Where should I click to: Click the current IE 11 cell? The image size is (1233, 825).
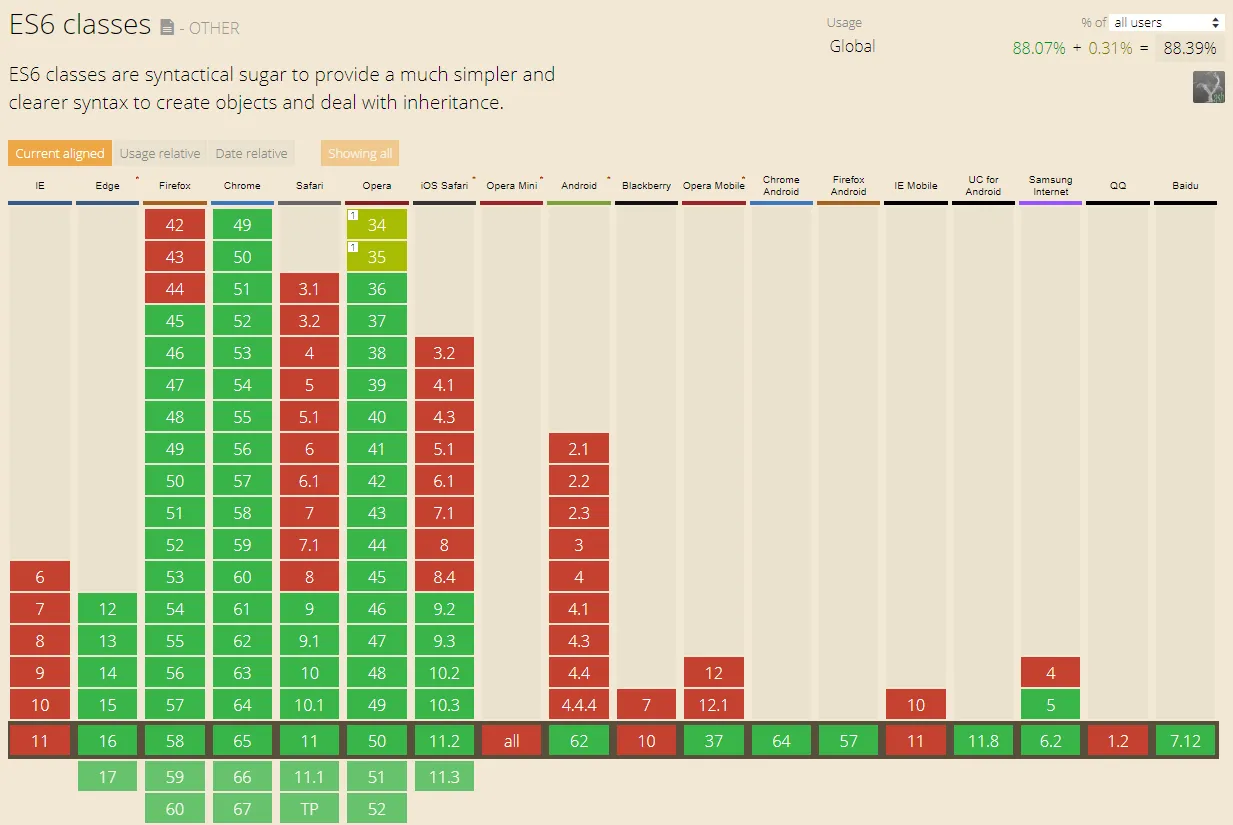(x=40, y=741)
